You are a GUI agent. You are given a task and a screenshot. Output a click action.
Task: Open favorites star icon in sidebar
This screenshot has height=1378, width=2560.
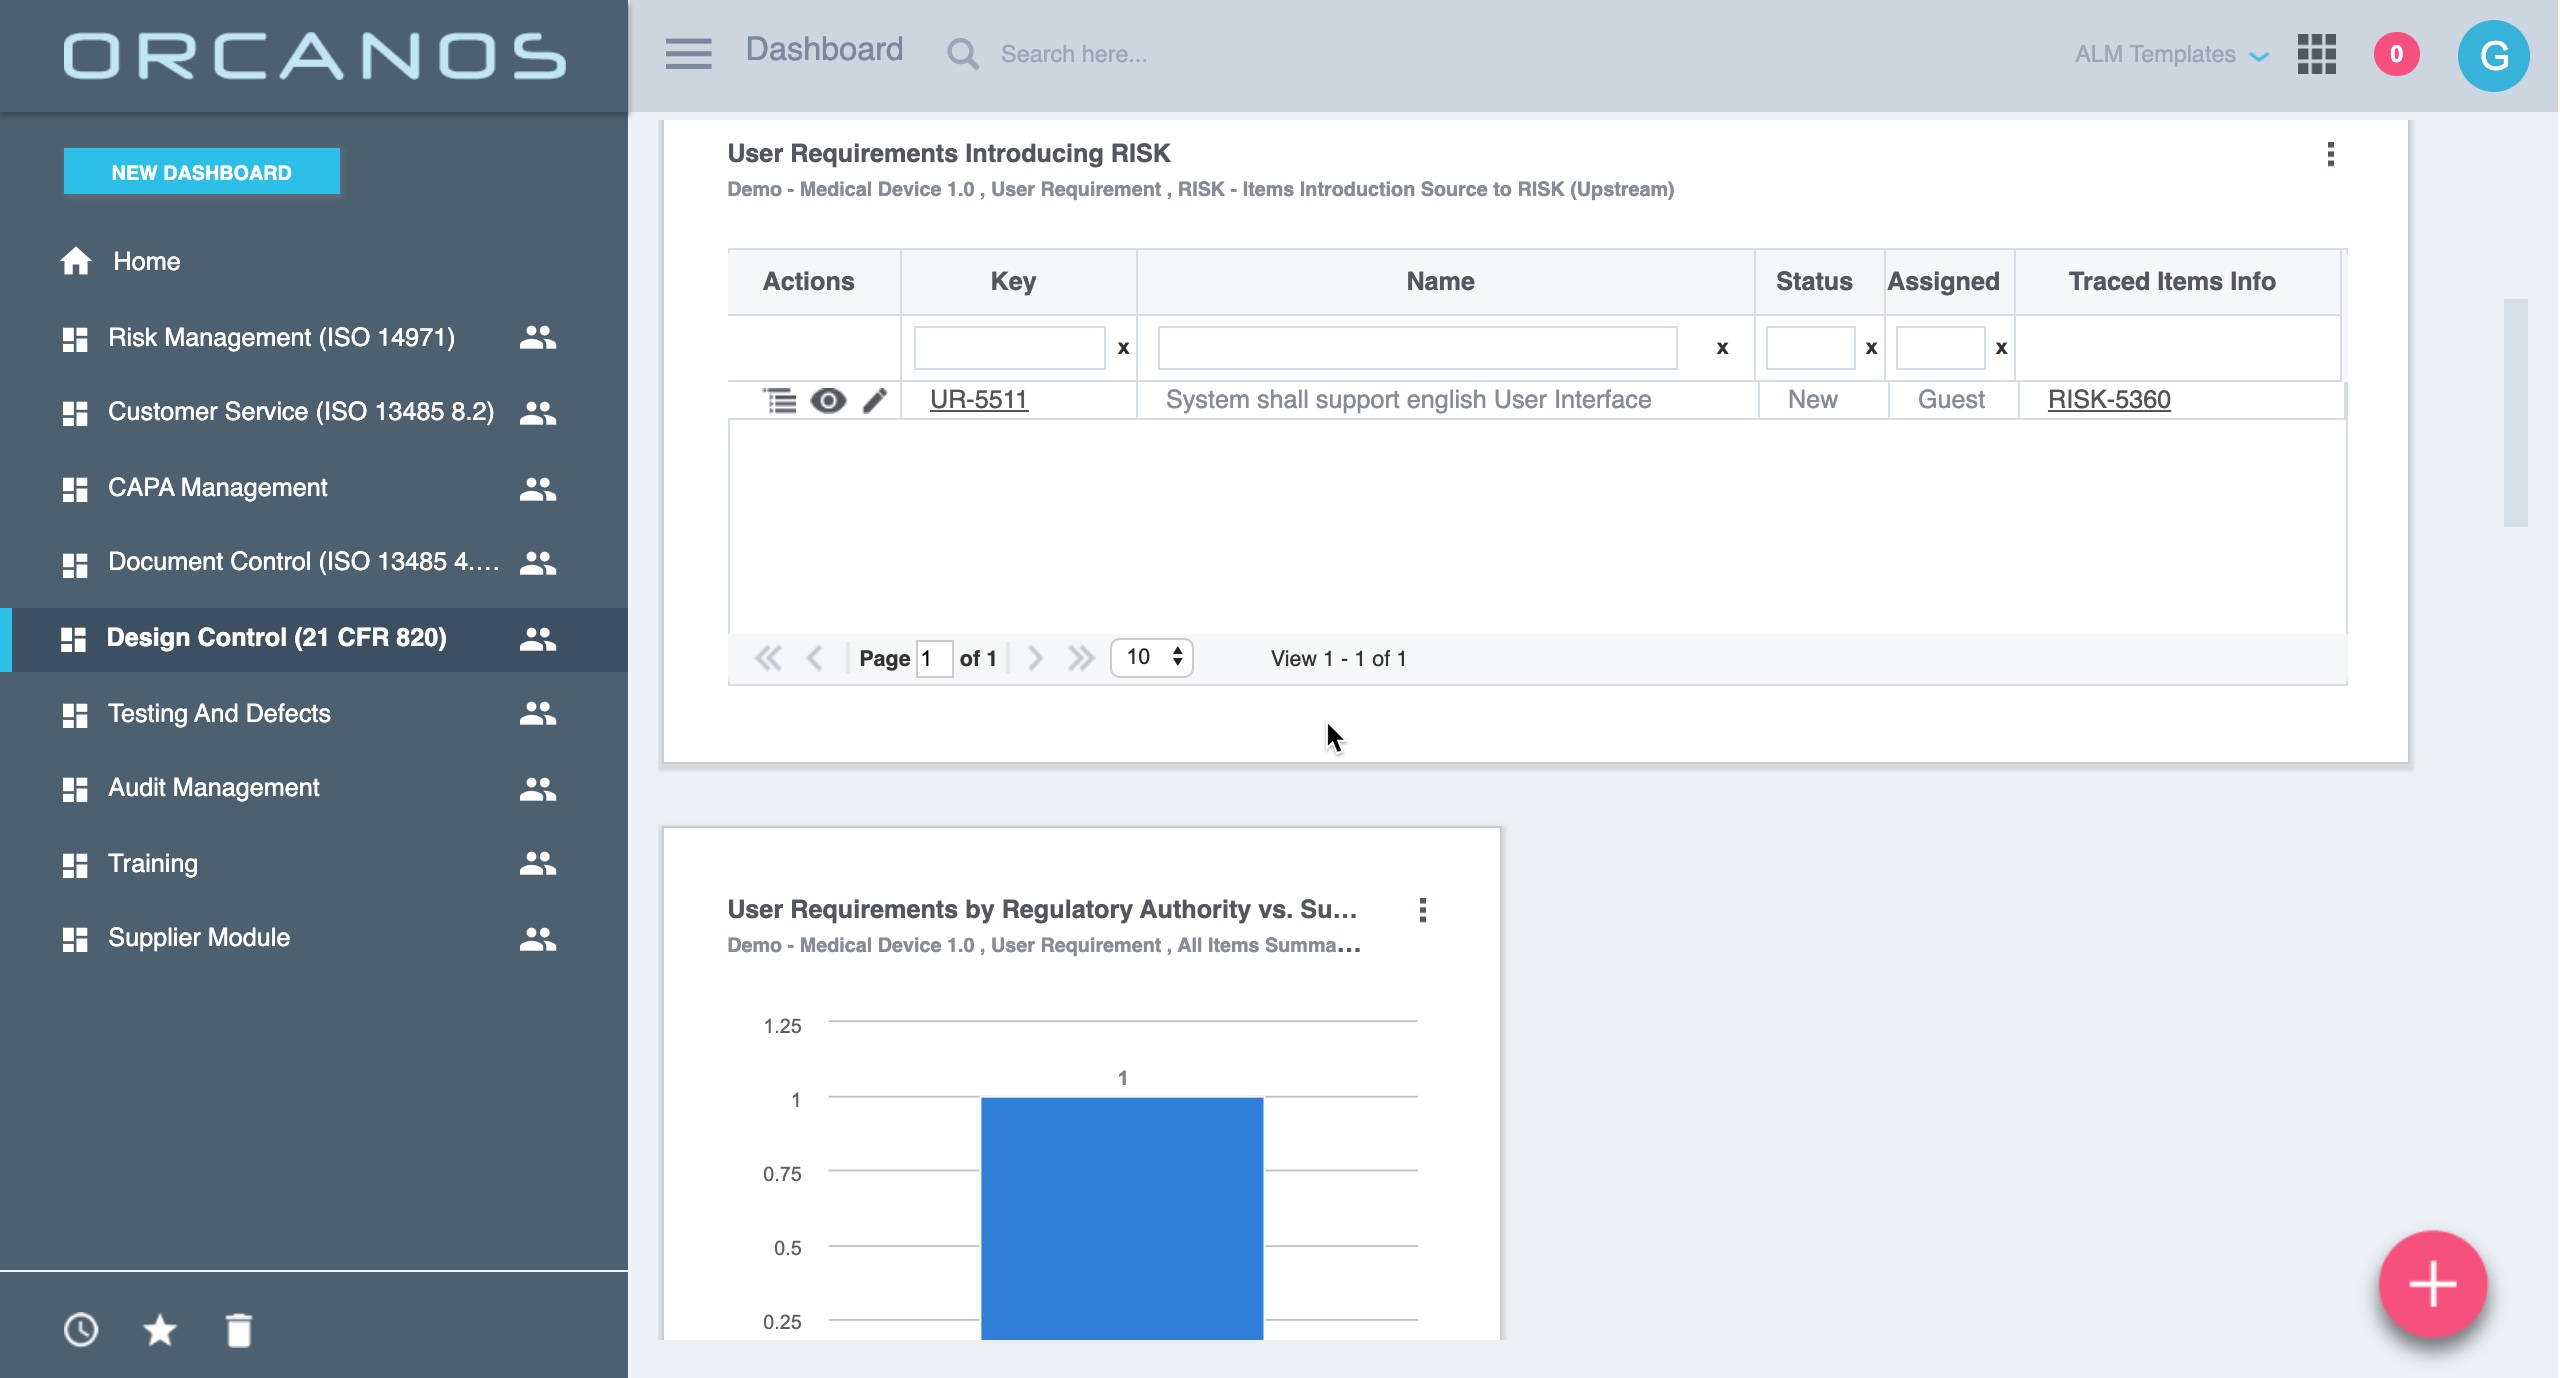(160, 1330)
